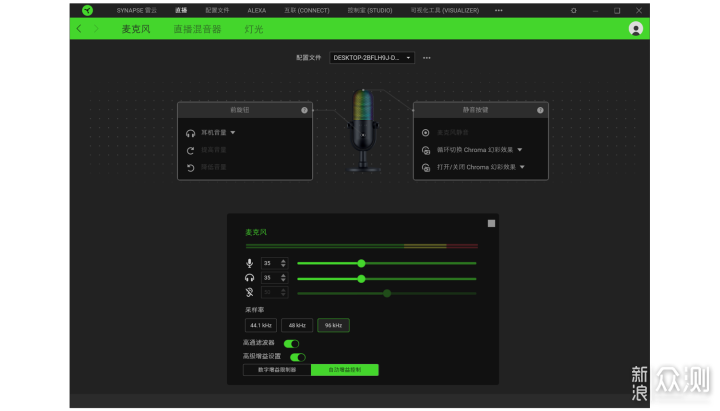Open the DESKTOP-2BFLH9J profile dropdown
Screen dimensions: 720x411
(372, 58)
